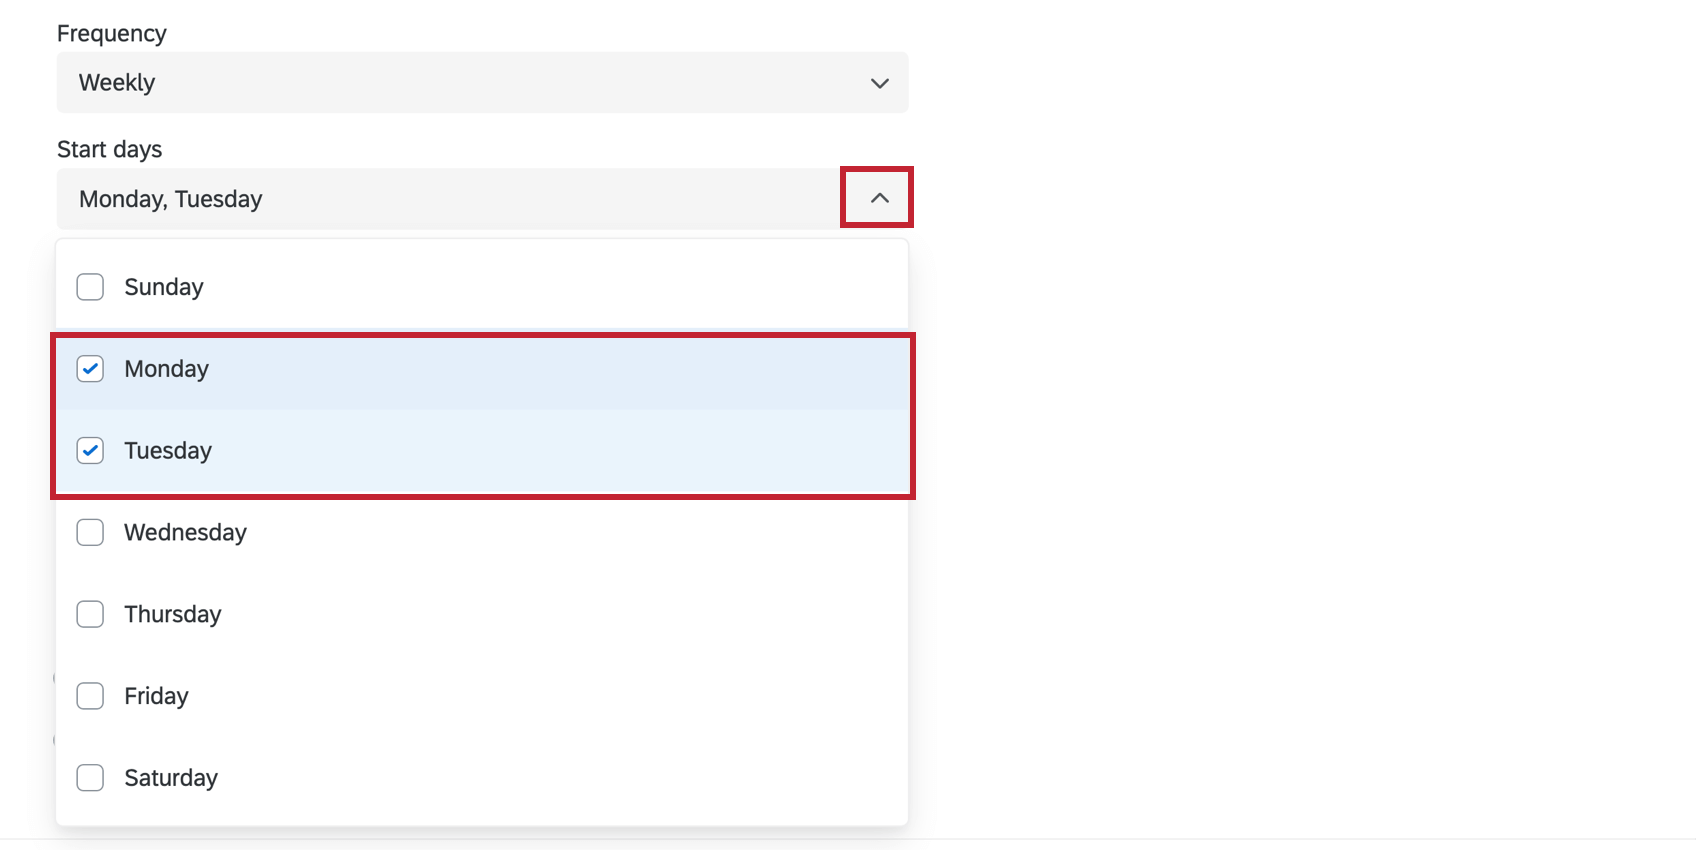This screenshot has height=850, width=1700.
Task: Select the Wednesday option row
Action: click(x=400, y=532)
